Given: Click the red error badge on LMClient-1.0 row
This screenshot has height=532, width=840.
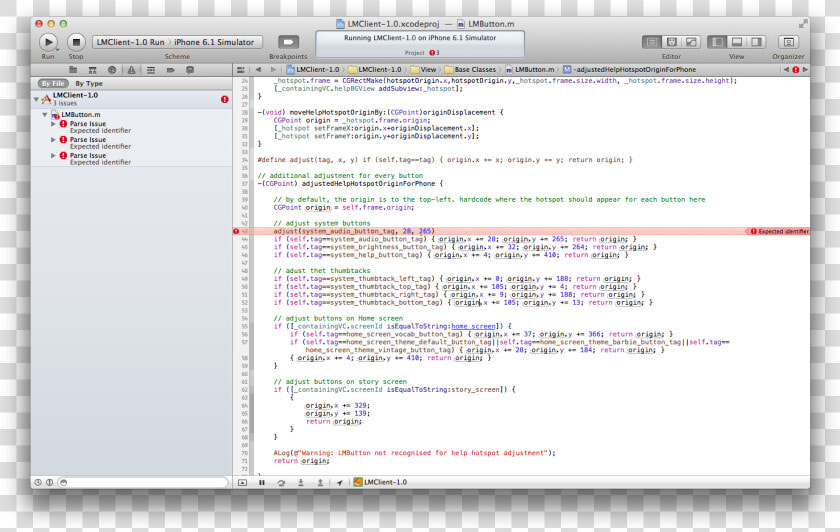Looking at the screenshot, I should [224, 99].
